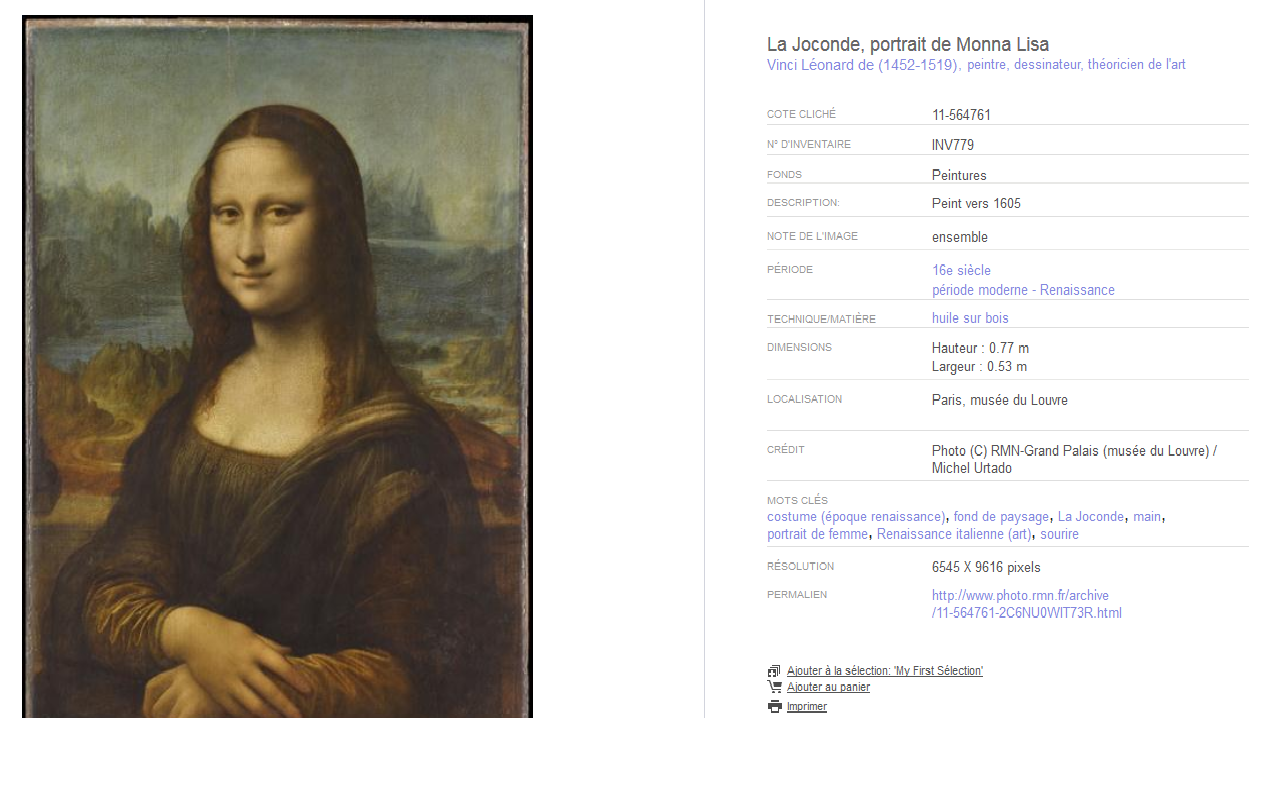1271x786 pixels.
Task: Click the printer icon
Action: pos(774,706)
